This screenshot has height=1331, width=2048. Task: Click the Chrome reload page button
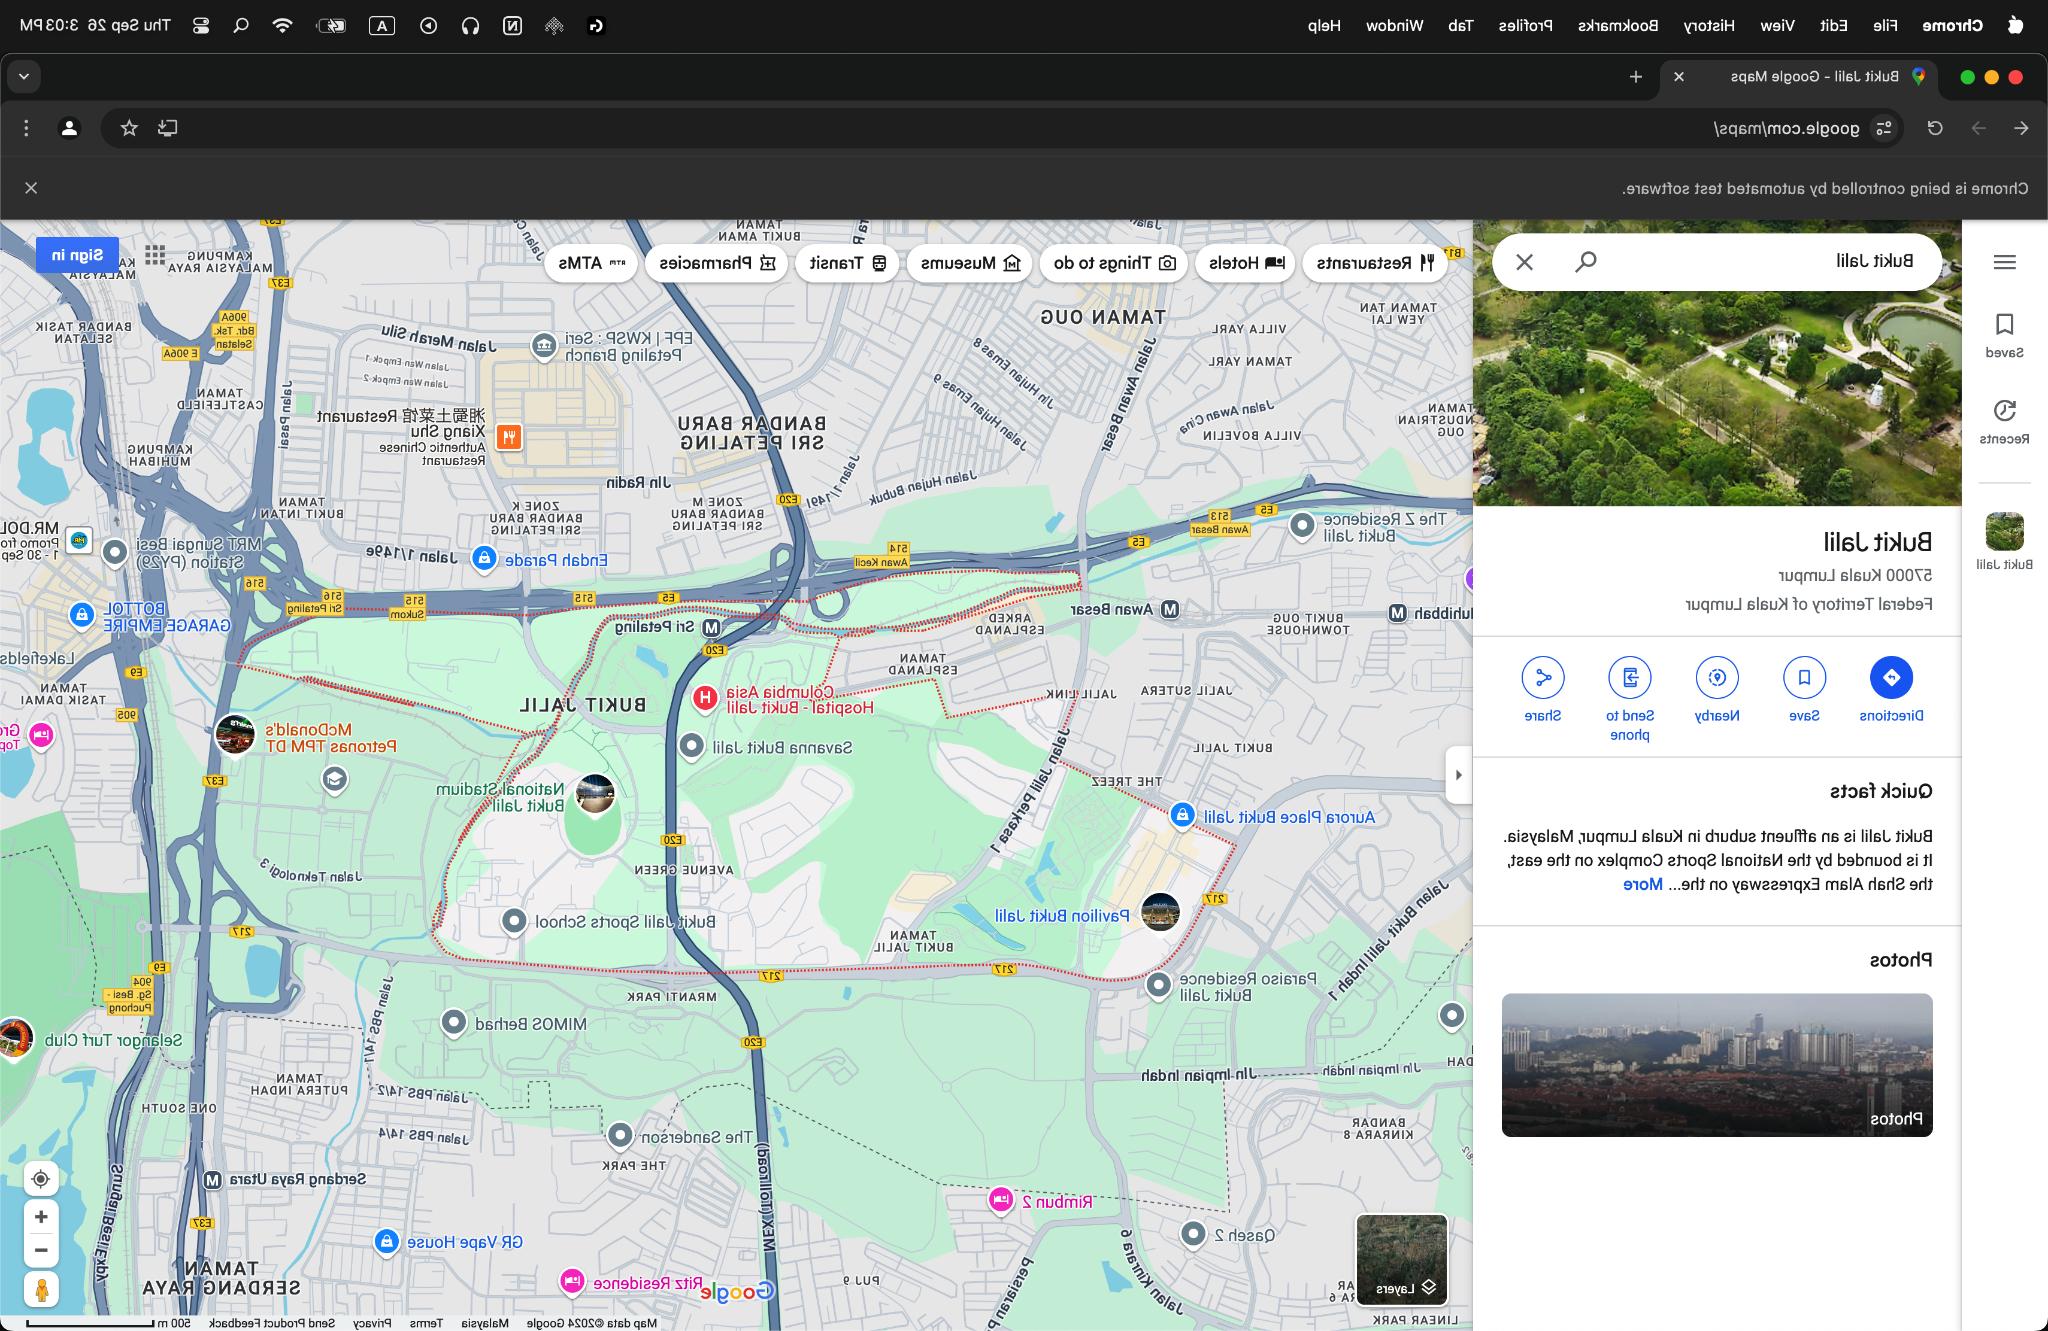pyautogui.click(x=1935, y=128)
